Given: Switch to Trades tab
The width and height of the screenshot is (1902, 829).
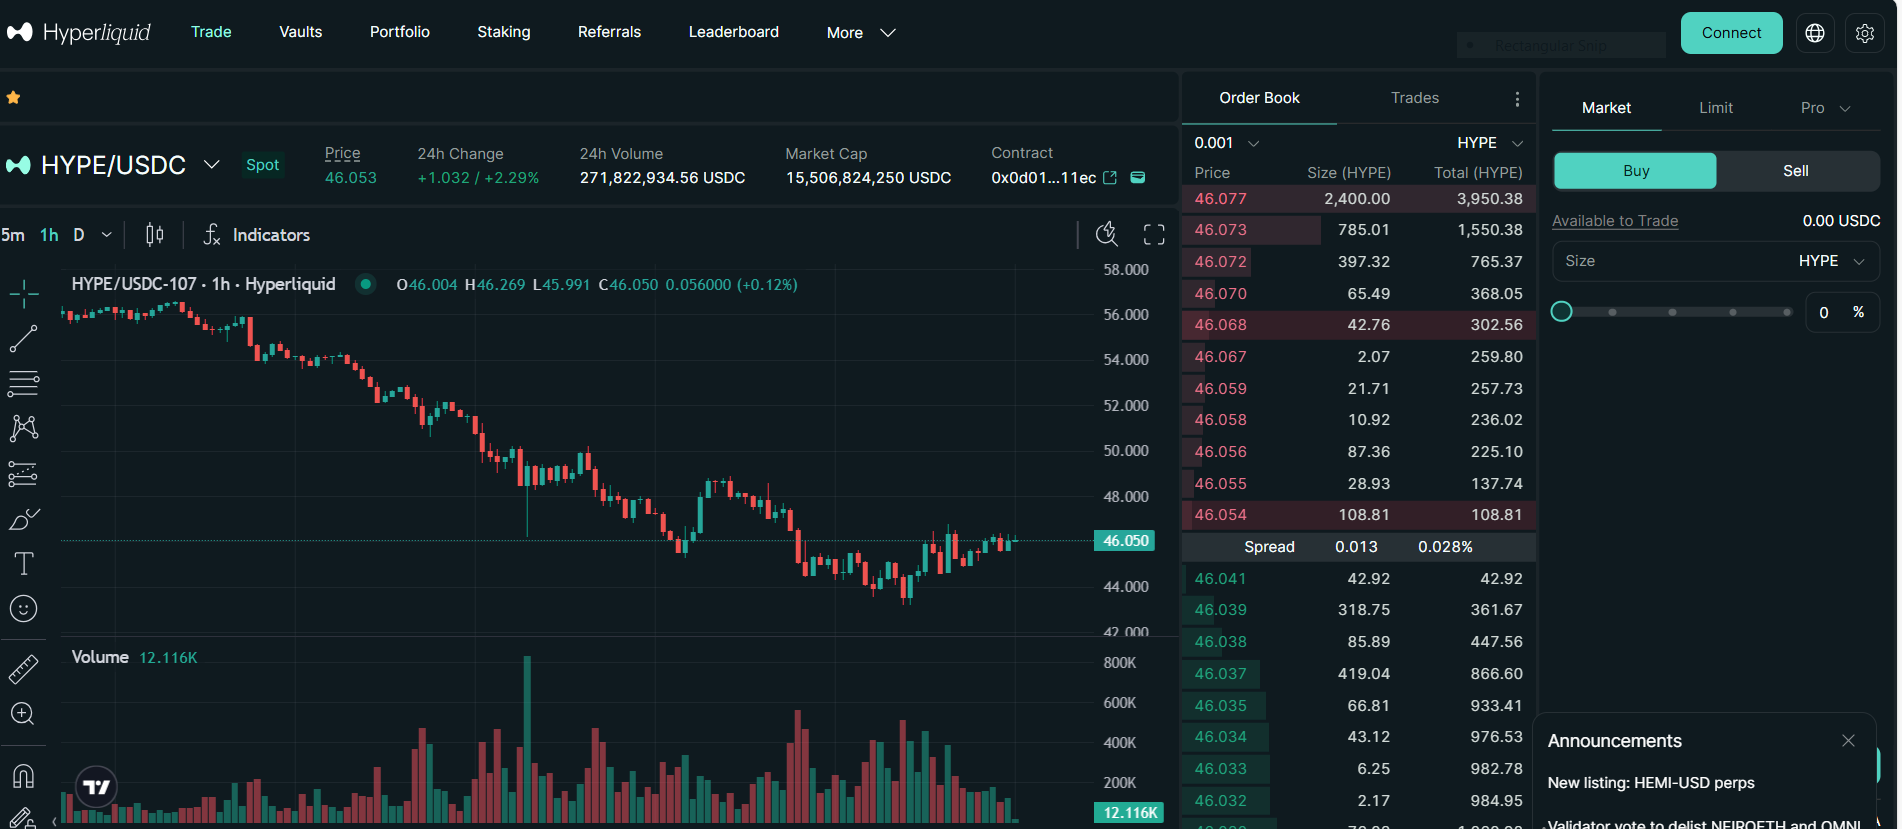Looking at the screenshot, I should point(1415,98).
